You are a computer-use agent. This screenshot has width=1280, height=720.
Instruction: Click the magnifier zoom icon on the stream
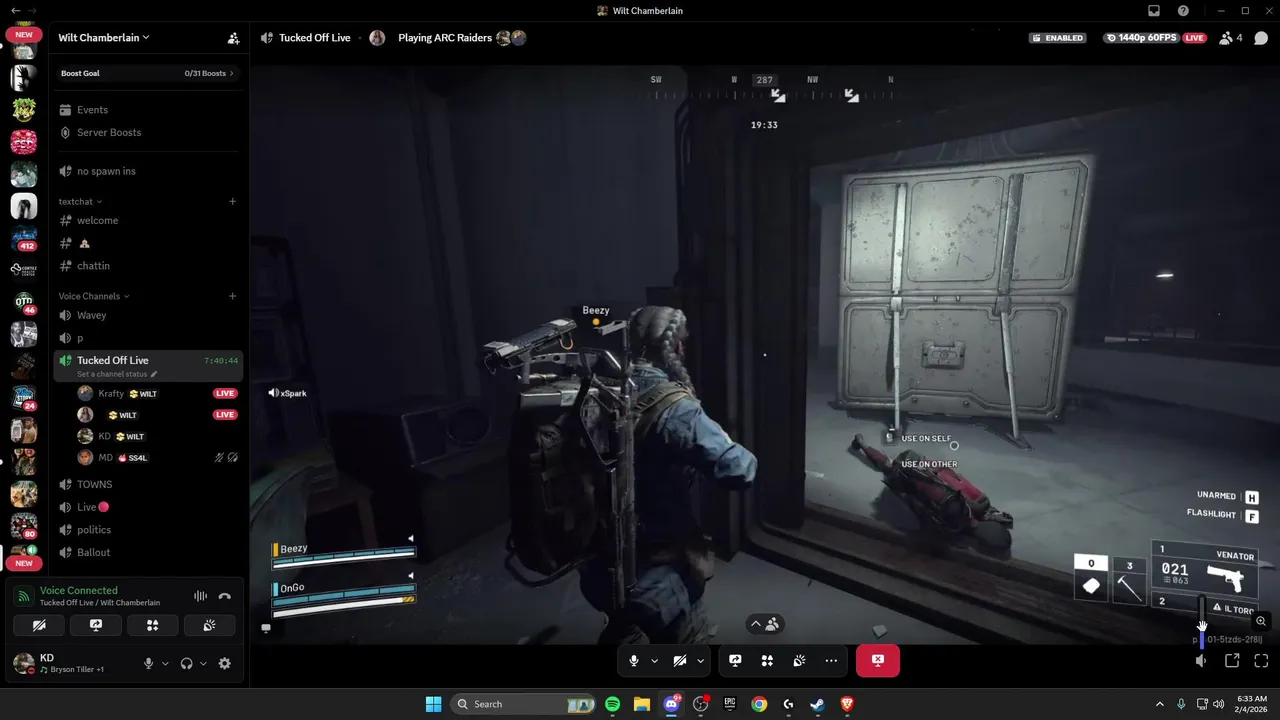tap(1261, 621)
